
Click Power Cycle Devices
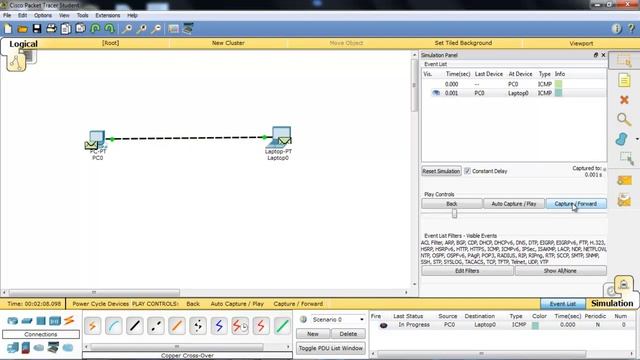(x=101, y=304)
